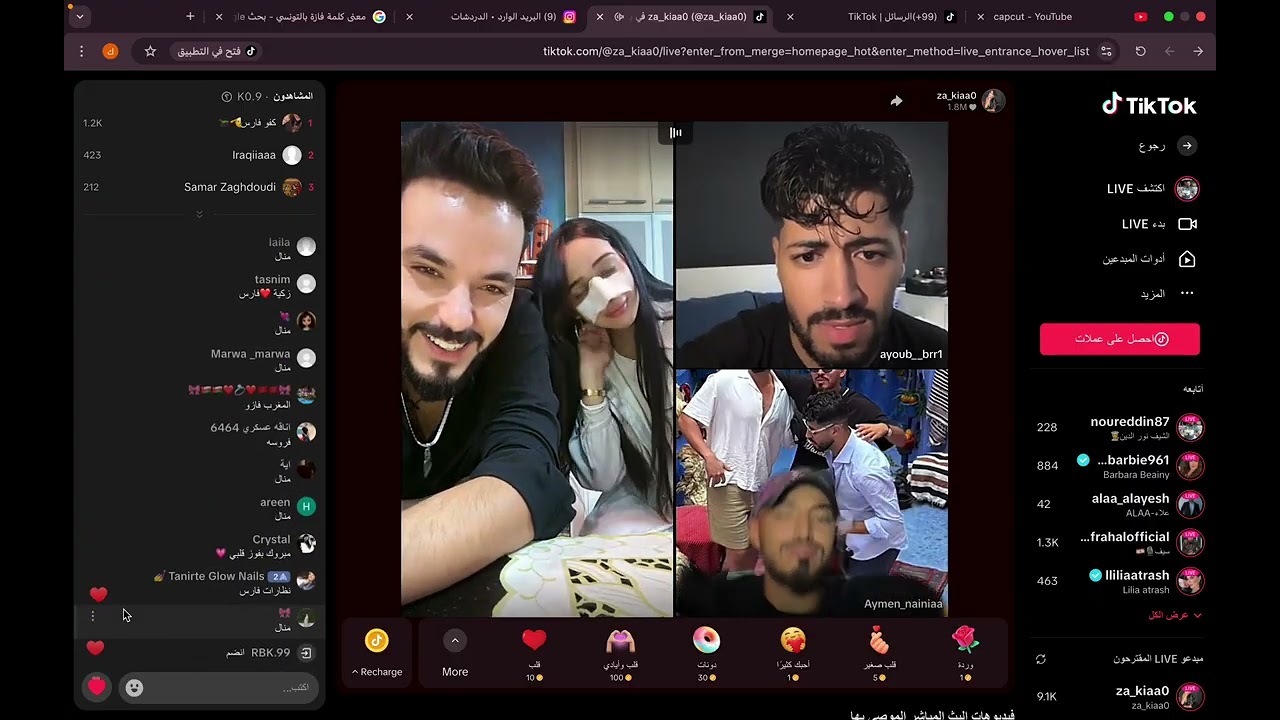The image size is (1280, 720).
Task: Expand More gifts chevron
Action: tap(455, 640)
